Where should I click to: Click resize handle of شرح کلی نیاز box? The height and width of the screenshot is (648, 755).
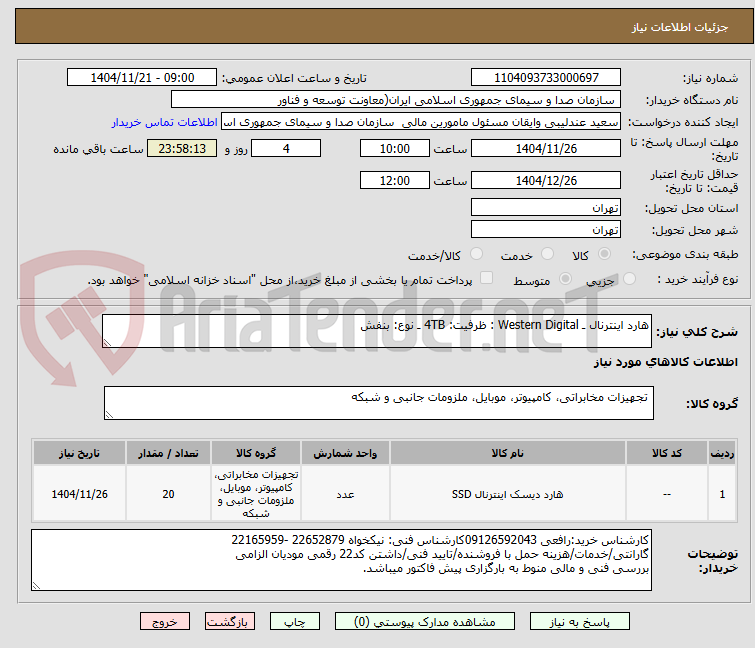point(107,342)
